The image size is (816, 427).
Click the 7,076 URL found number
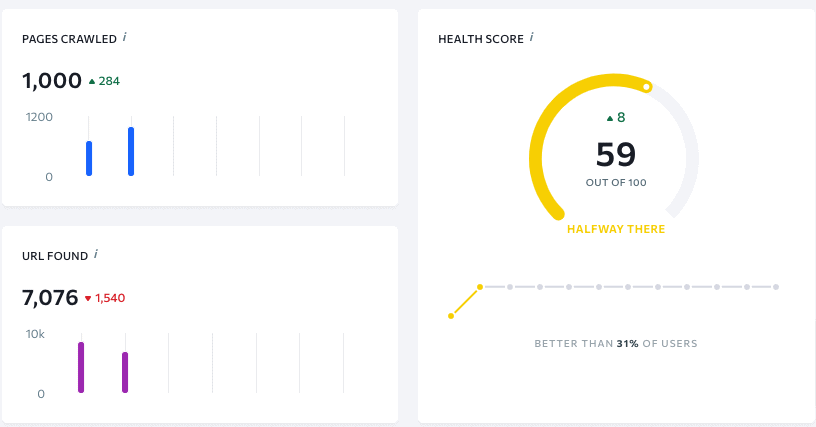point(50,297)
